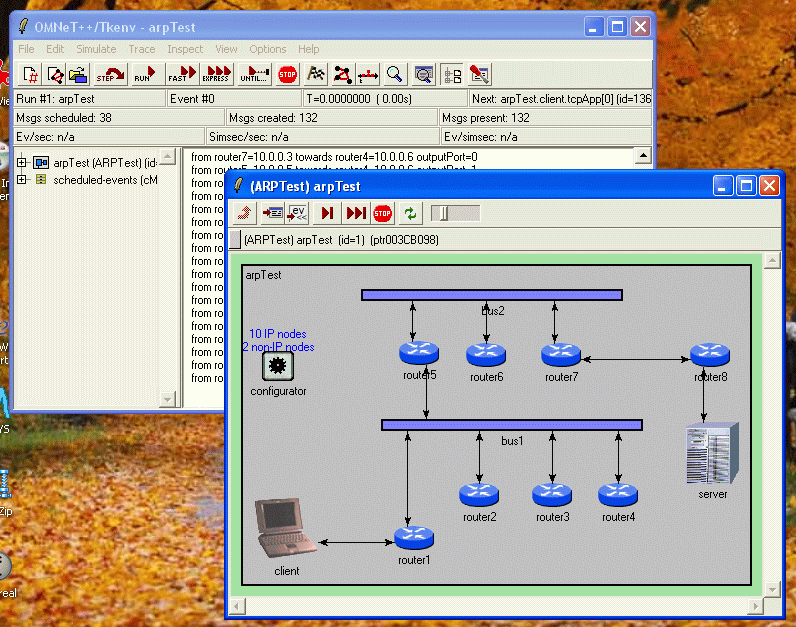Viewport: 796px width, 627px height.
Task: Expand the arpTest (ARPTest) tree node
Action: coord(21,162)
